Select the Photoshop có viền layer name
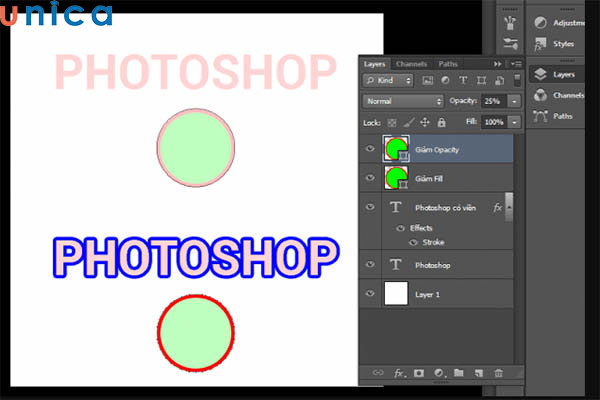 click(445, 208)
